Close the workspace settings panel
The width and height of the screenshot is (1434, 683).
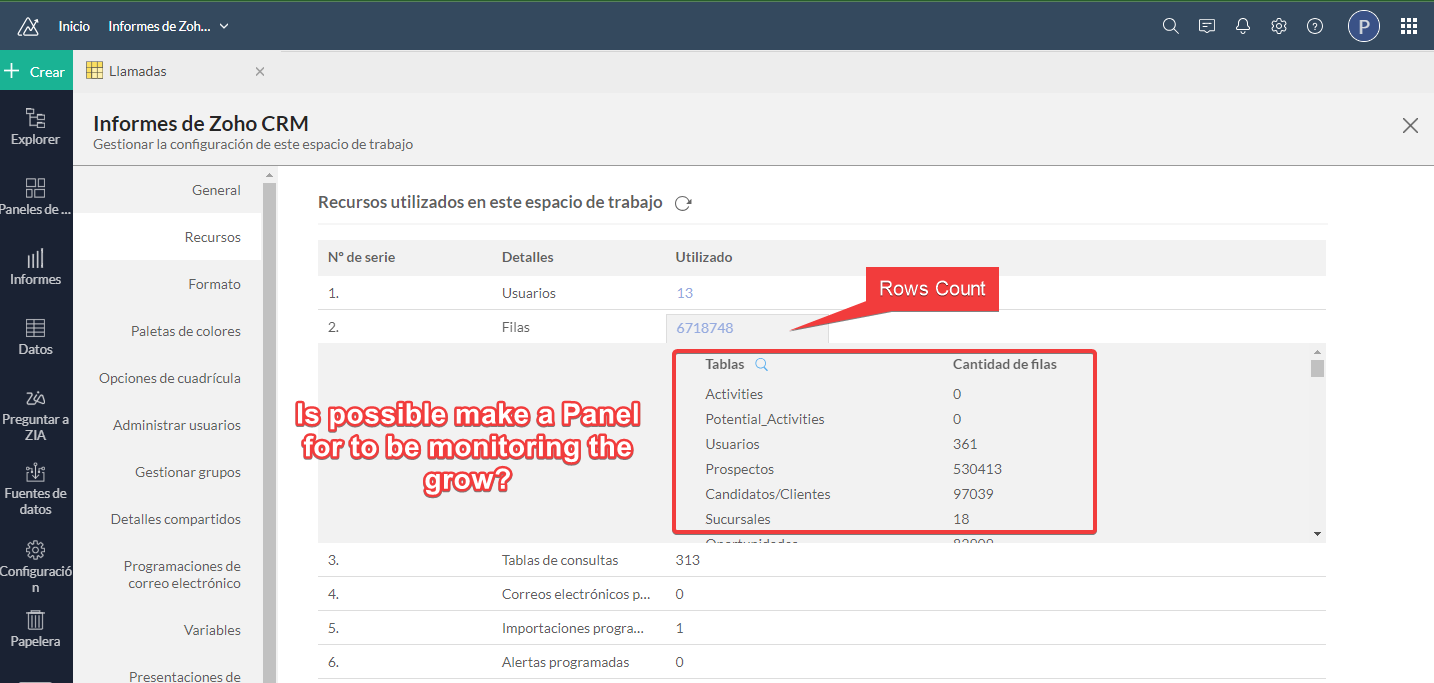[1410, 125]
